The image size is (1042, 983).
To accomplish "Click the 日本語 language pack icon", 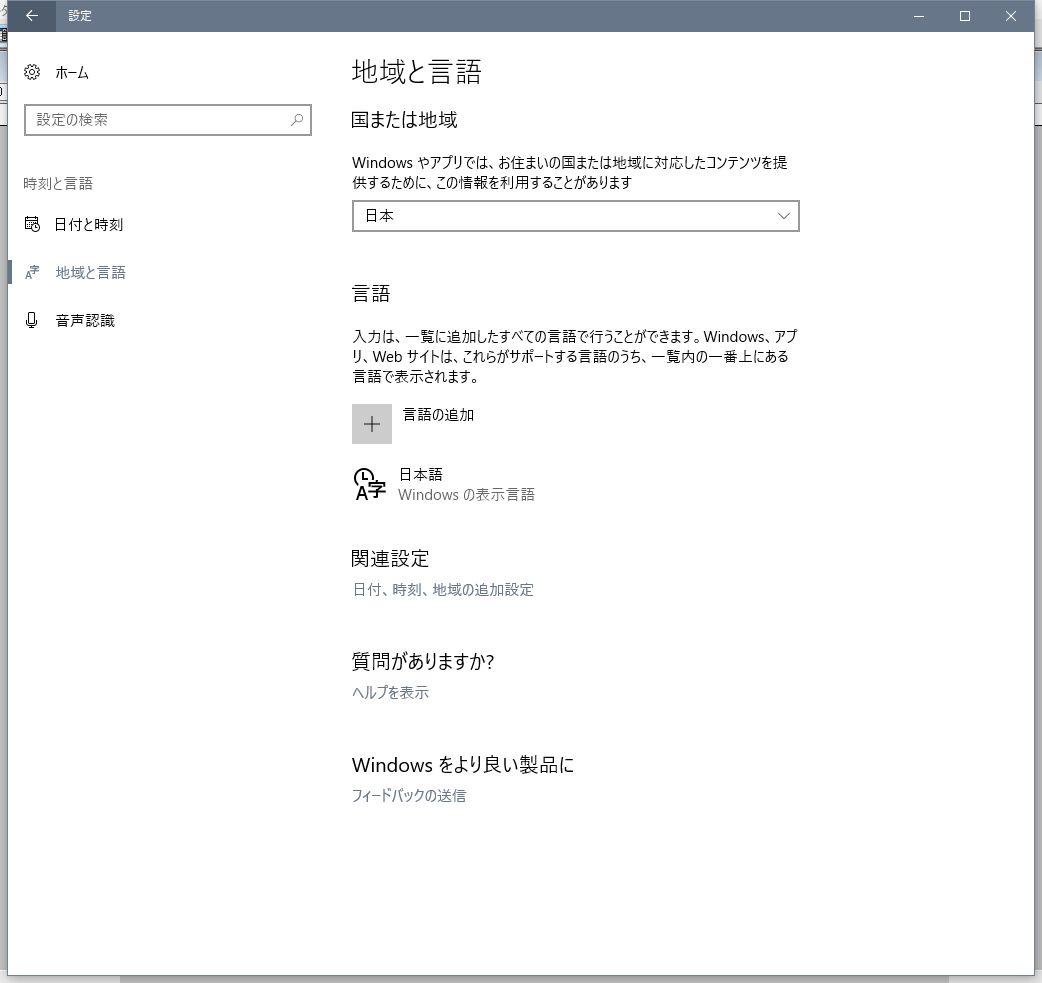I will [370, 484].
